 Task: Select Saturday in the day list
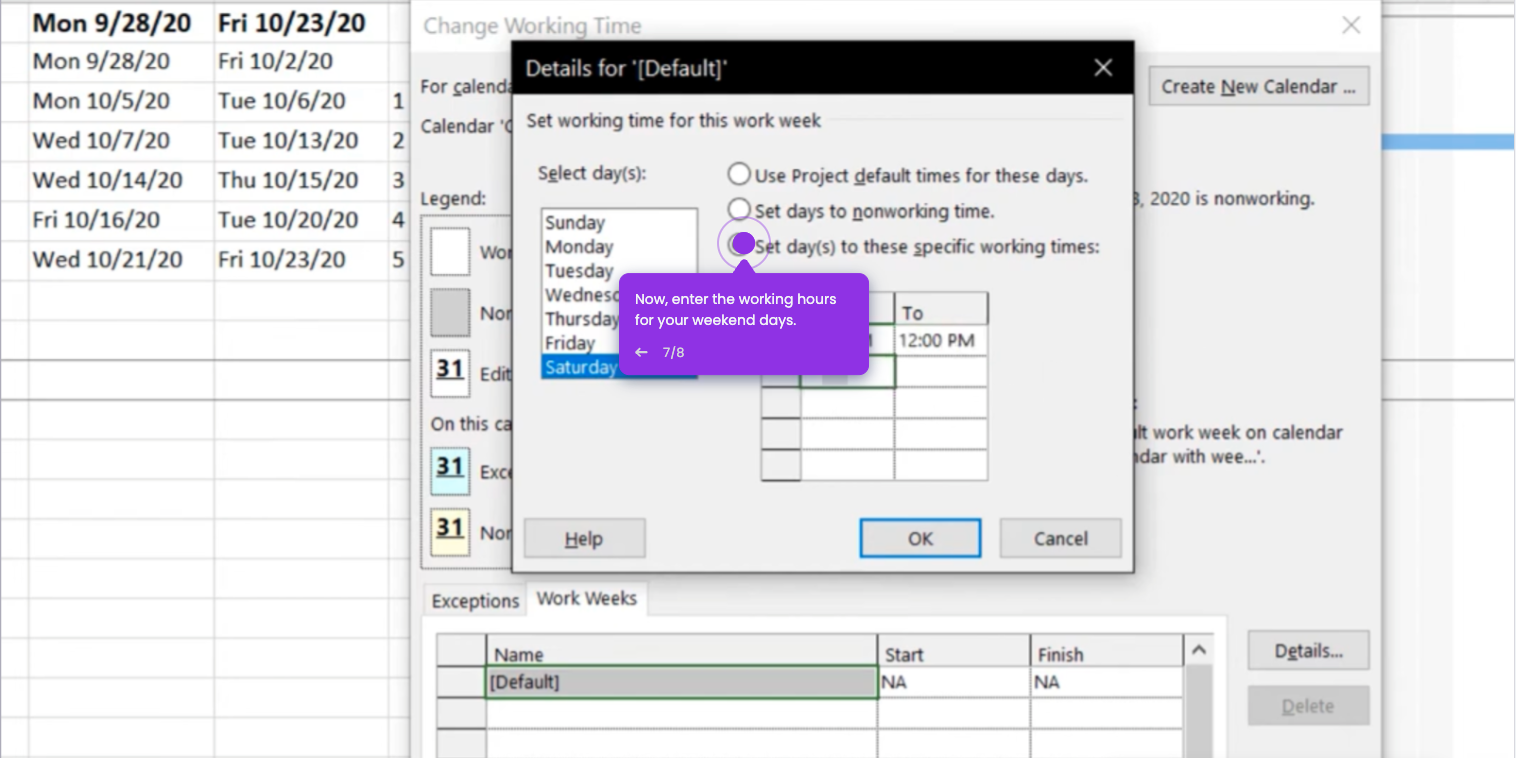(580, 367)
